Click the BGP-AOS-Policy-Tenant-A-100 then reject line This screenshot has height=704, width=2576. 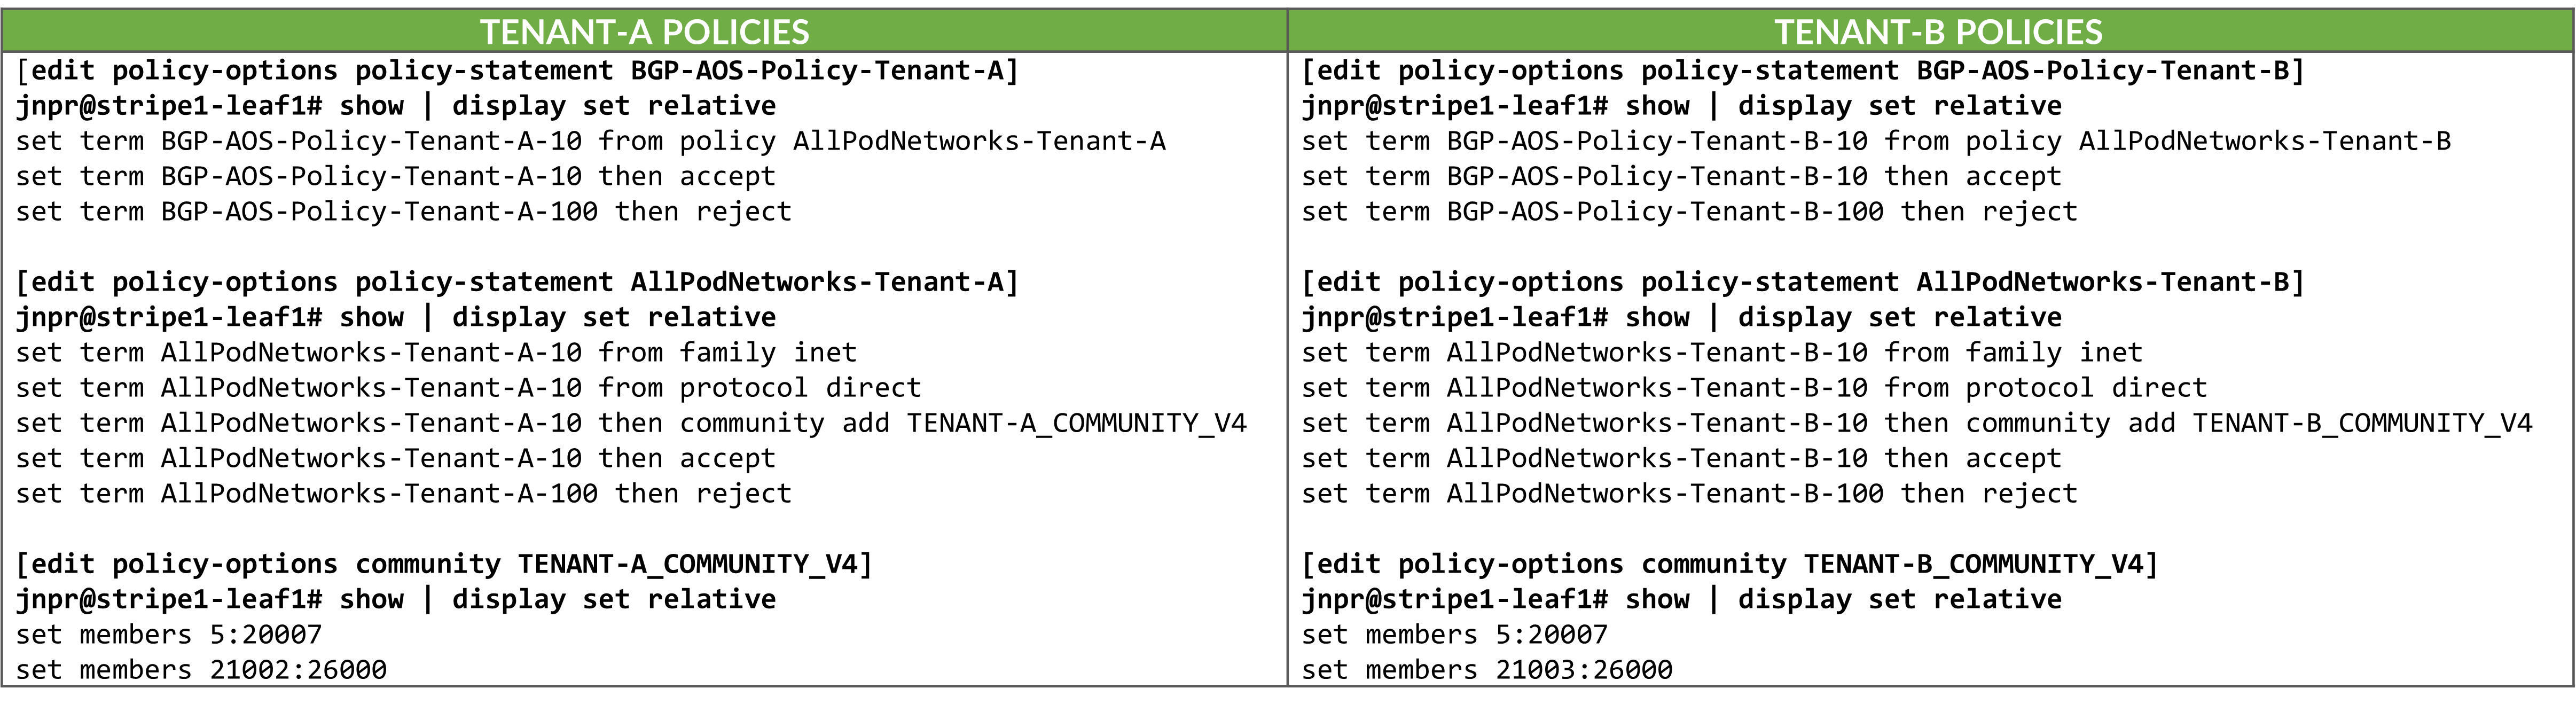coord(403,212)
